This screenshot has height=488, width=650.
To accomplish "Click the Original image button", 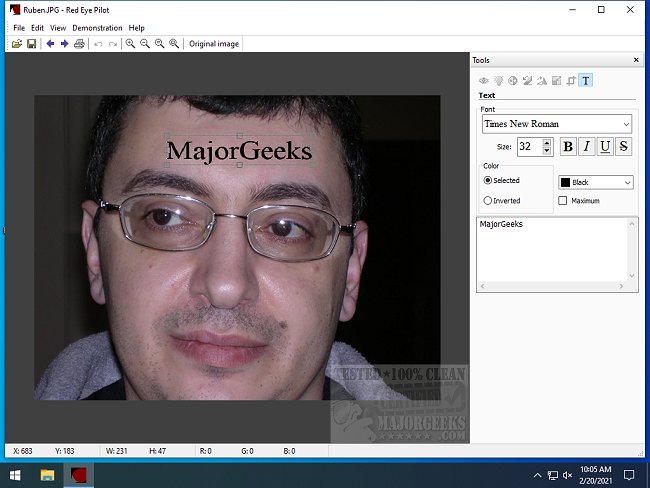I will 214,44.
